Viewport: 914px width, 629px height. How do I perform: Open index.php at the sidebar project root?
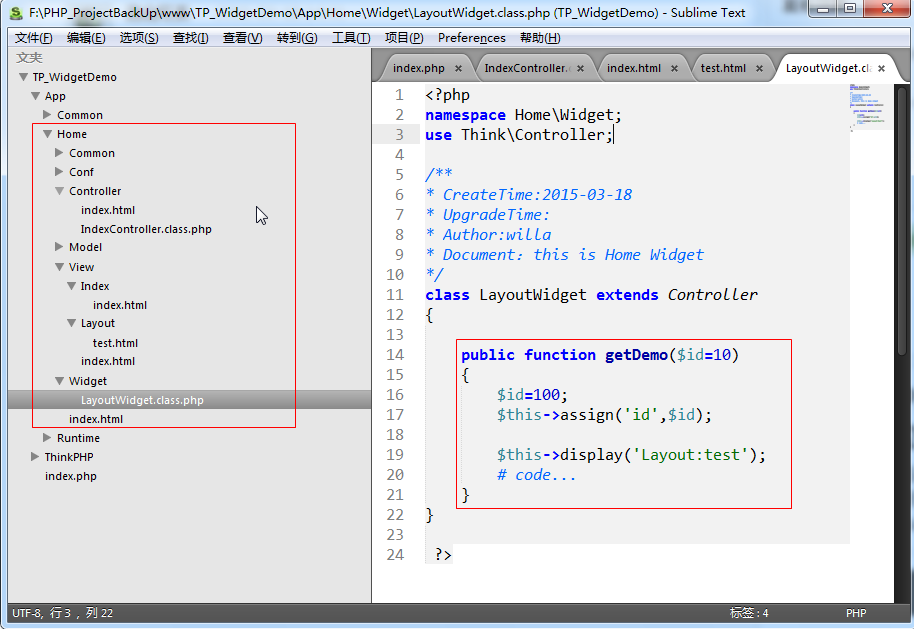[71, 476]
